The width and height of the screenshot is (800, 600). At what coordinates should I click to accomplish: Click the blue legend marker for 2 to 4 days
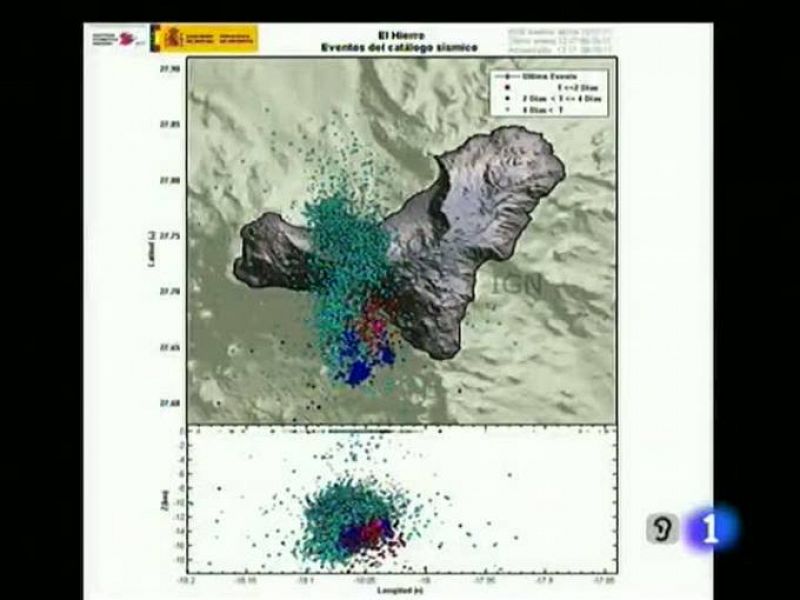tap(510, 98)
